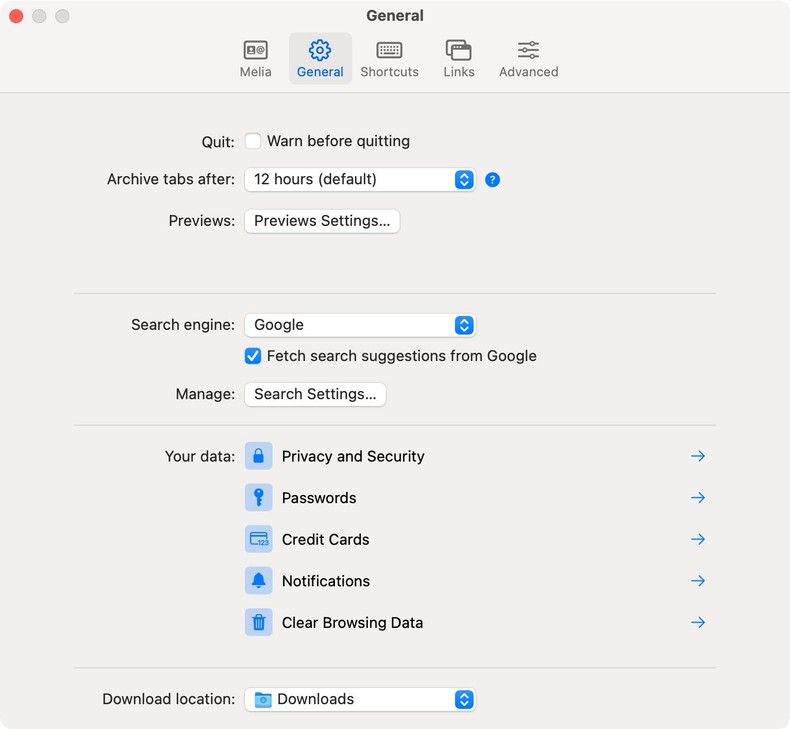Open the Links settings tab
The height and width of the screenshot is (729, 790).
coord(459,59)
